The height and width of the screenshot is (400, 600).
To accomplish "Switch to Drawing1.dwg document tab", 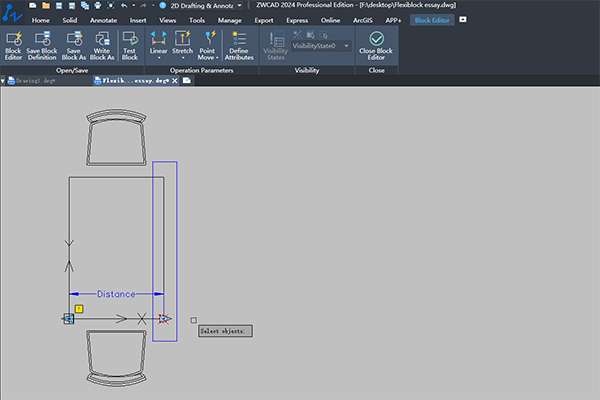I will (33, 80).
